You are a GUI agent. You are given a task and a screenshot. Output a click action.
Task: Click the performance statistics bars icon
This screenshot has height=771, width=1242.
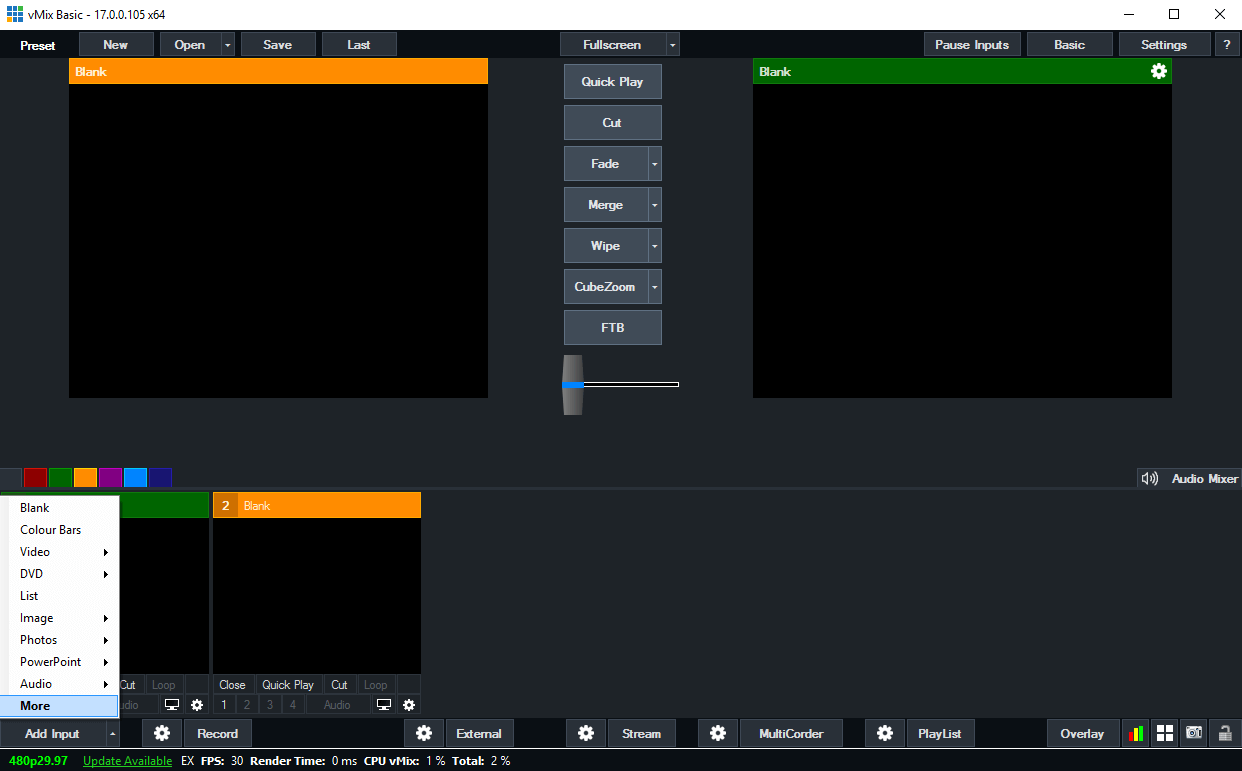tap(1135, 733)
